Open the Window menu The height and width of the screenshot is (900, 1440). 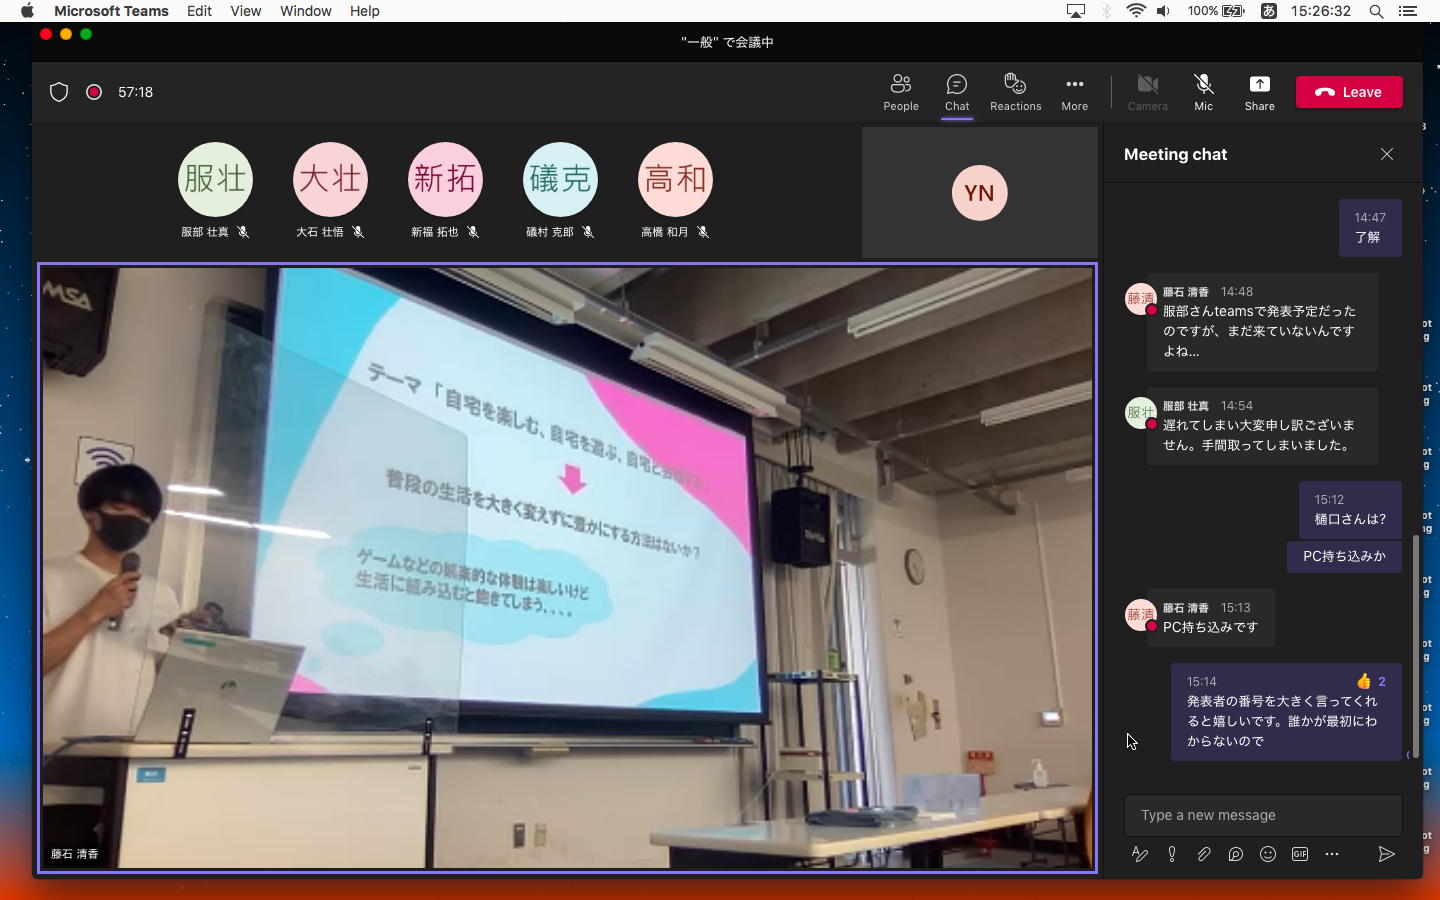tap(305, 11)
